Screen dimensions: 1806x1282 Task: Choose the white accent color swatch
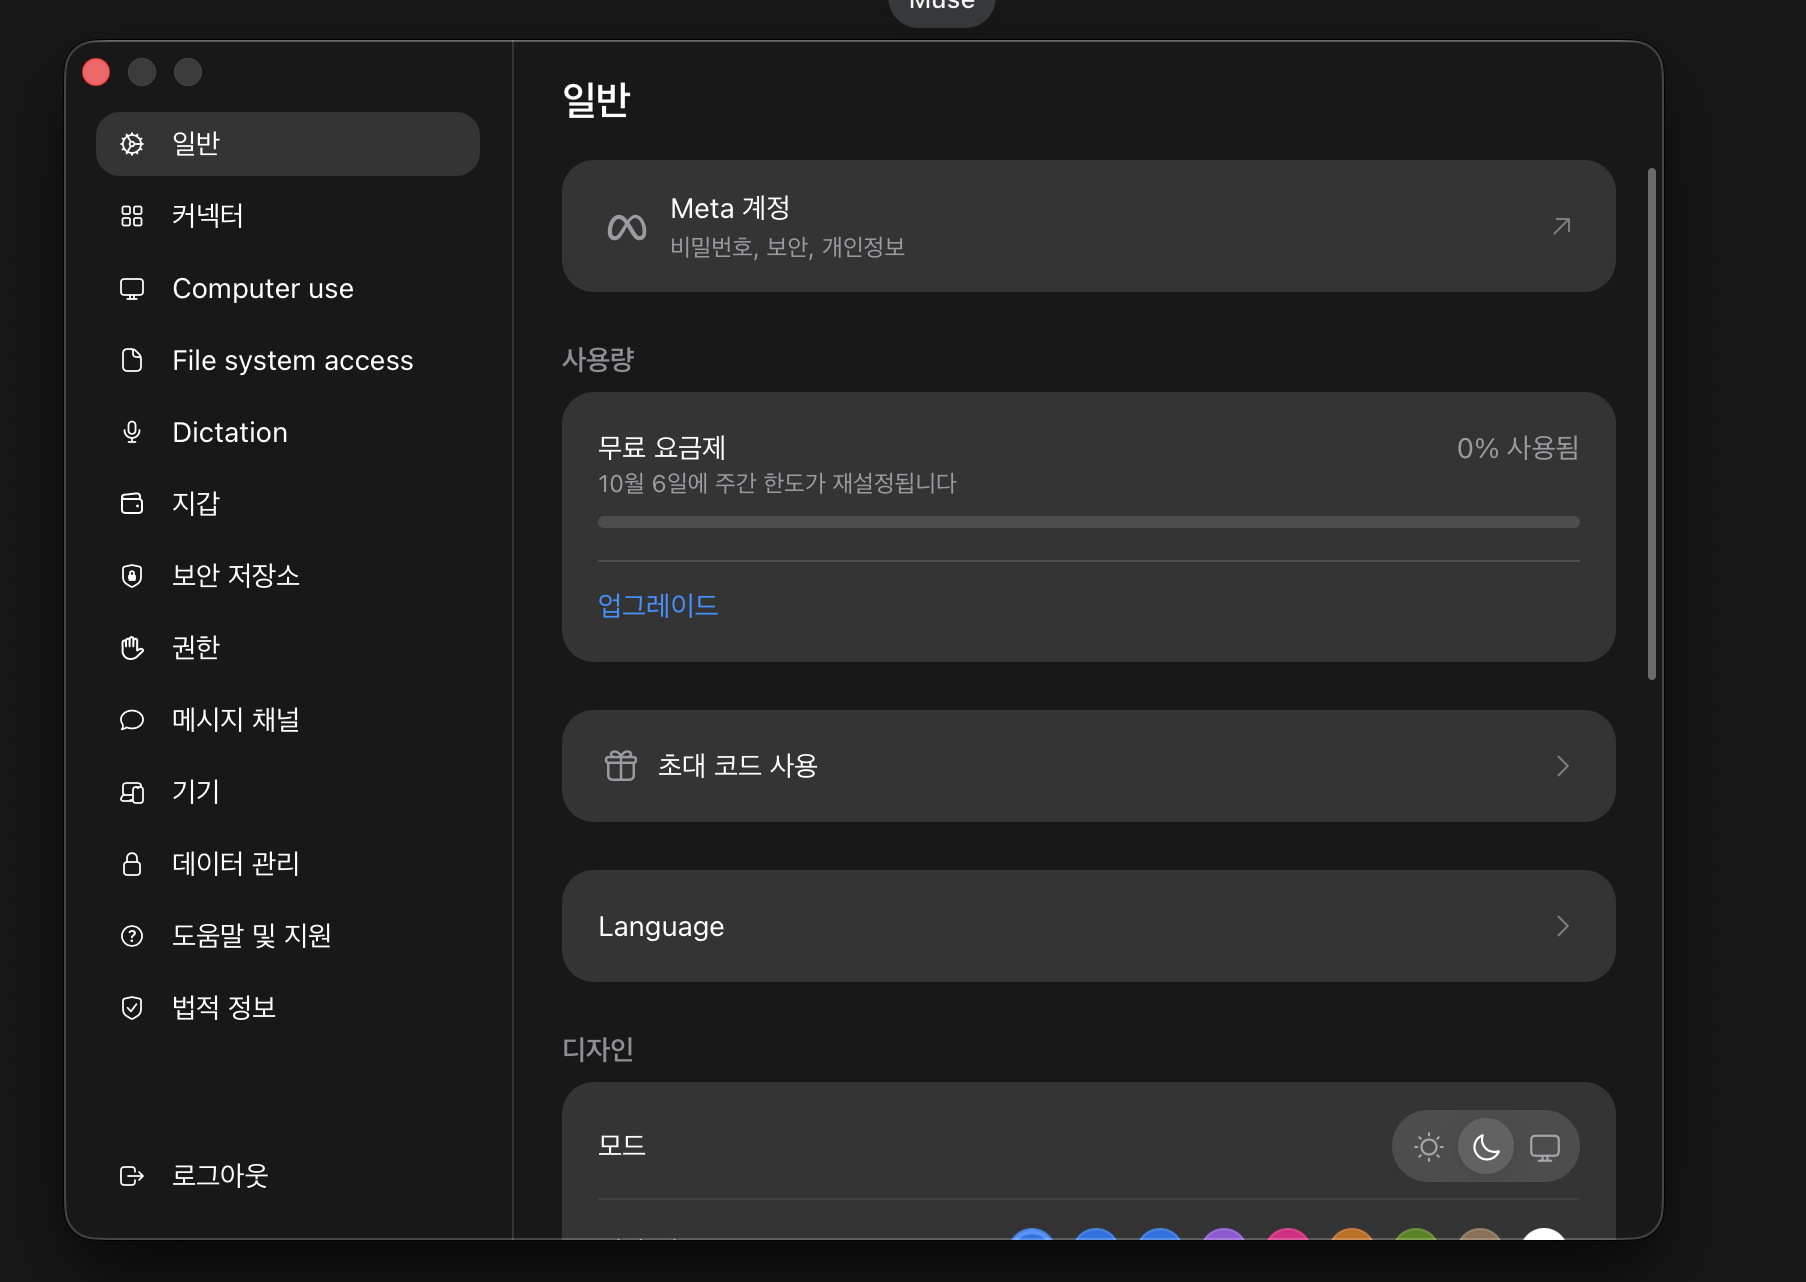1544,1236
